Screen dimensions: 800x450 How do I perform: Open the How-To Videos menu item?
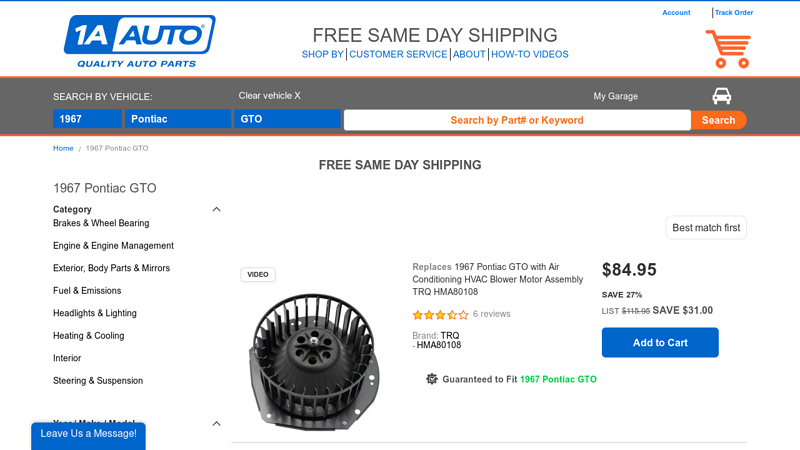click(530, 54)
